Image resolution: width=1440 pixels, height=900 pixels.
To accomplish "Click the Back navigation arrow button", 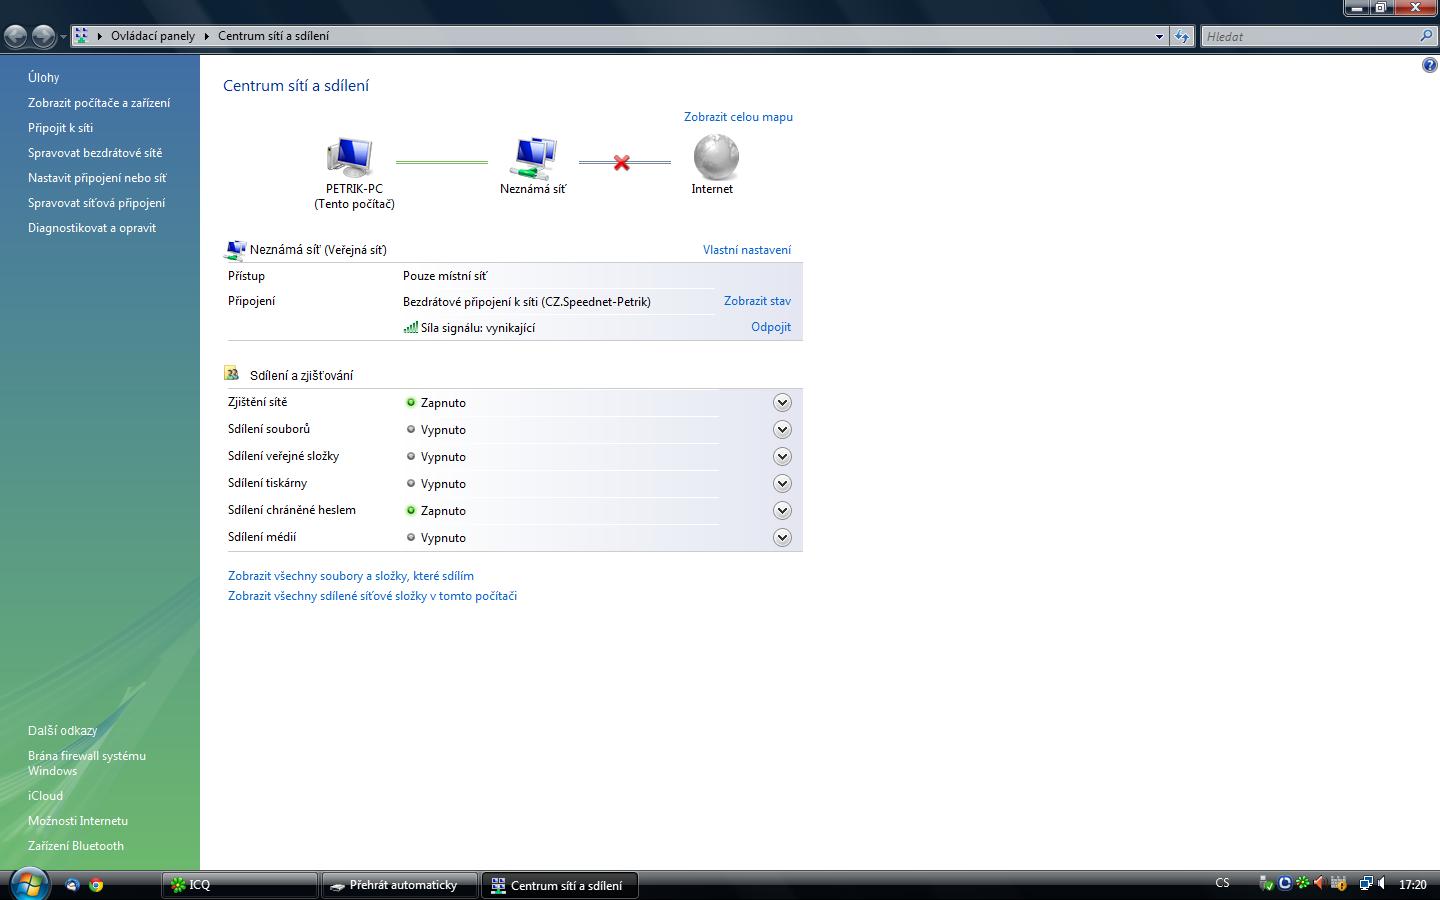I will pyautogui.click(x=16, y=37).
